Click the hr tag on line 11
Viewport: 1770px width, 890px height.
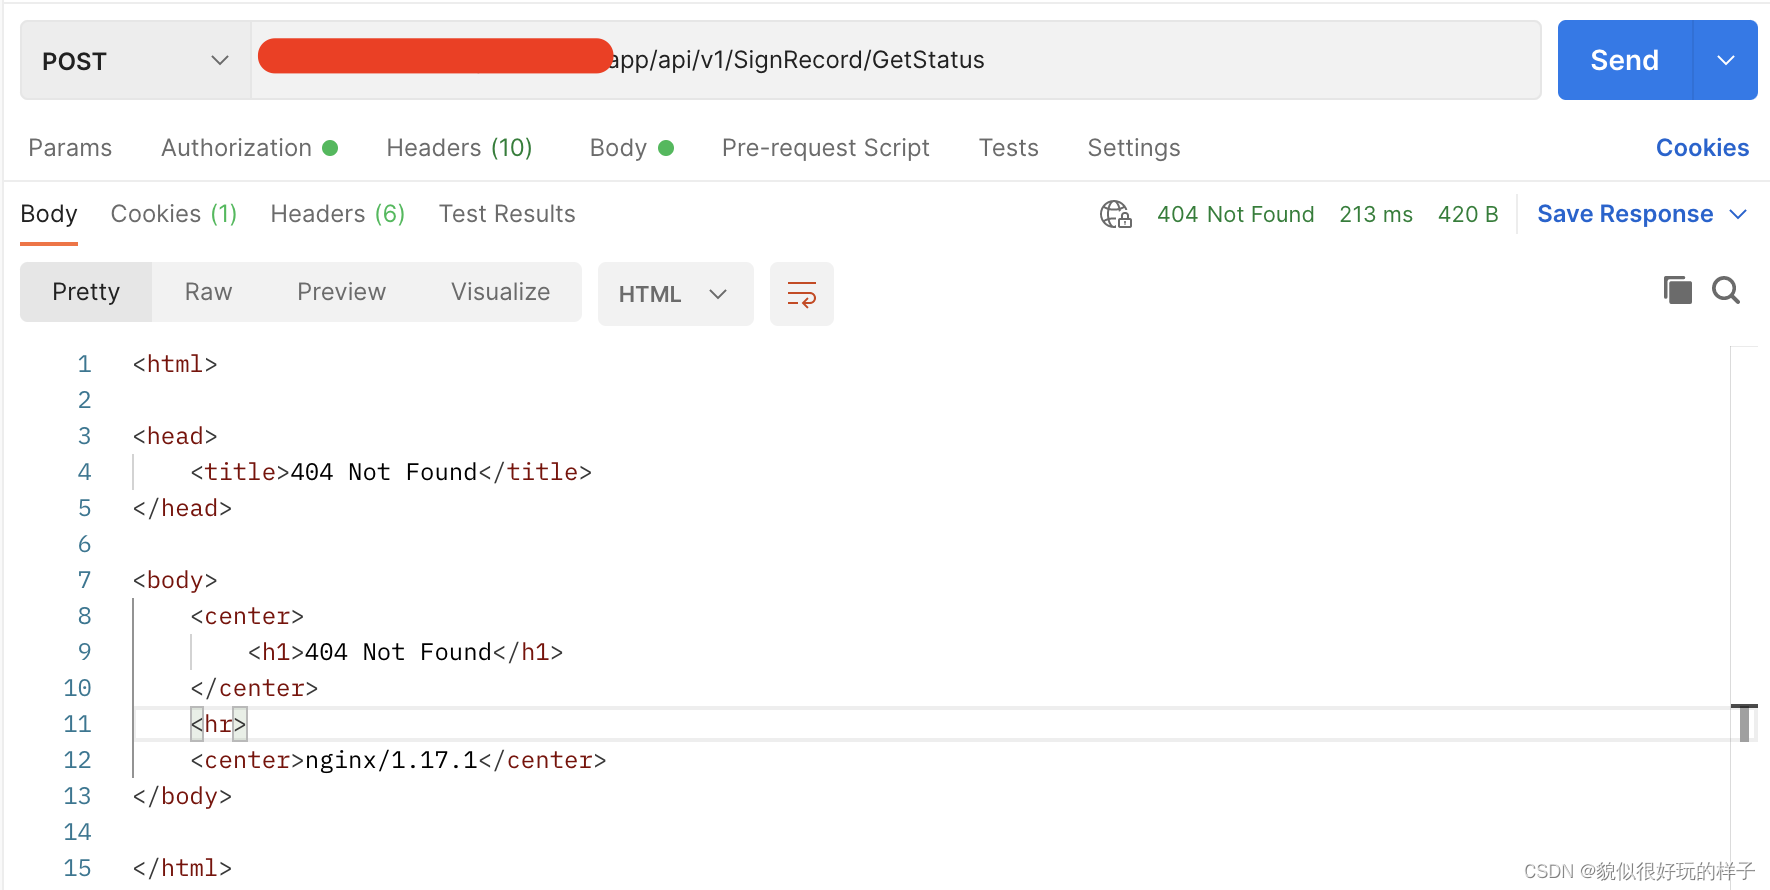219,724
